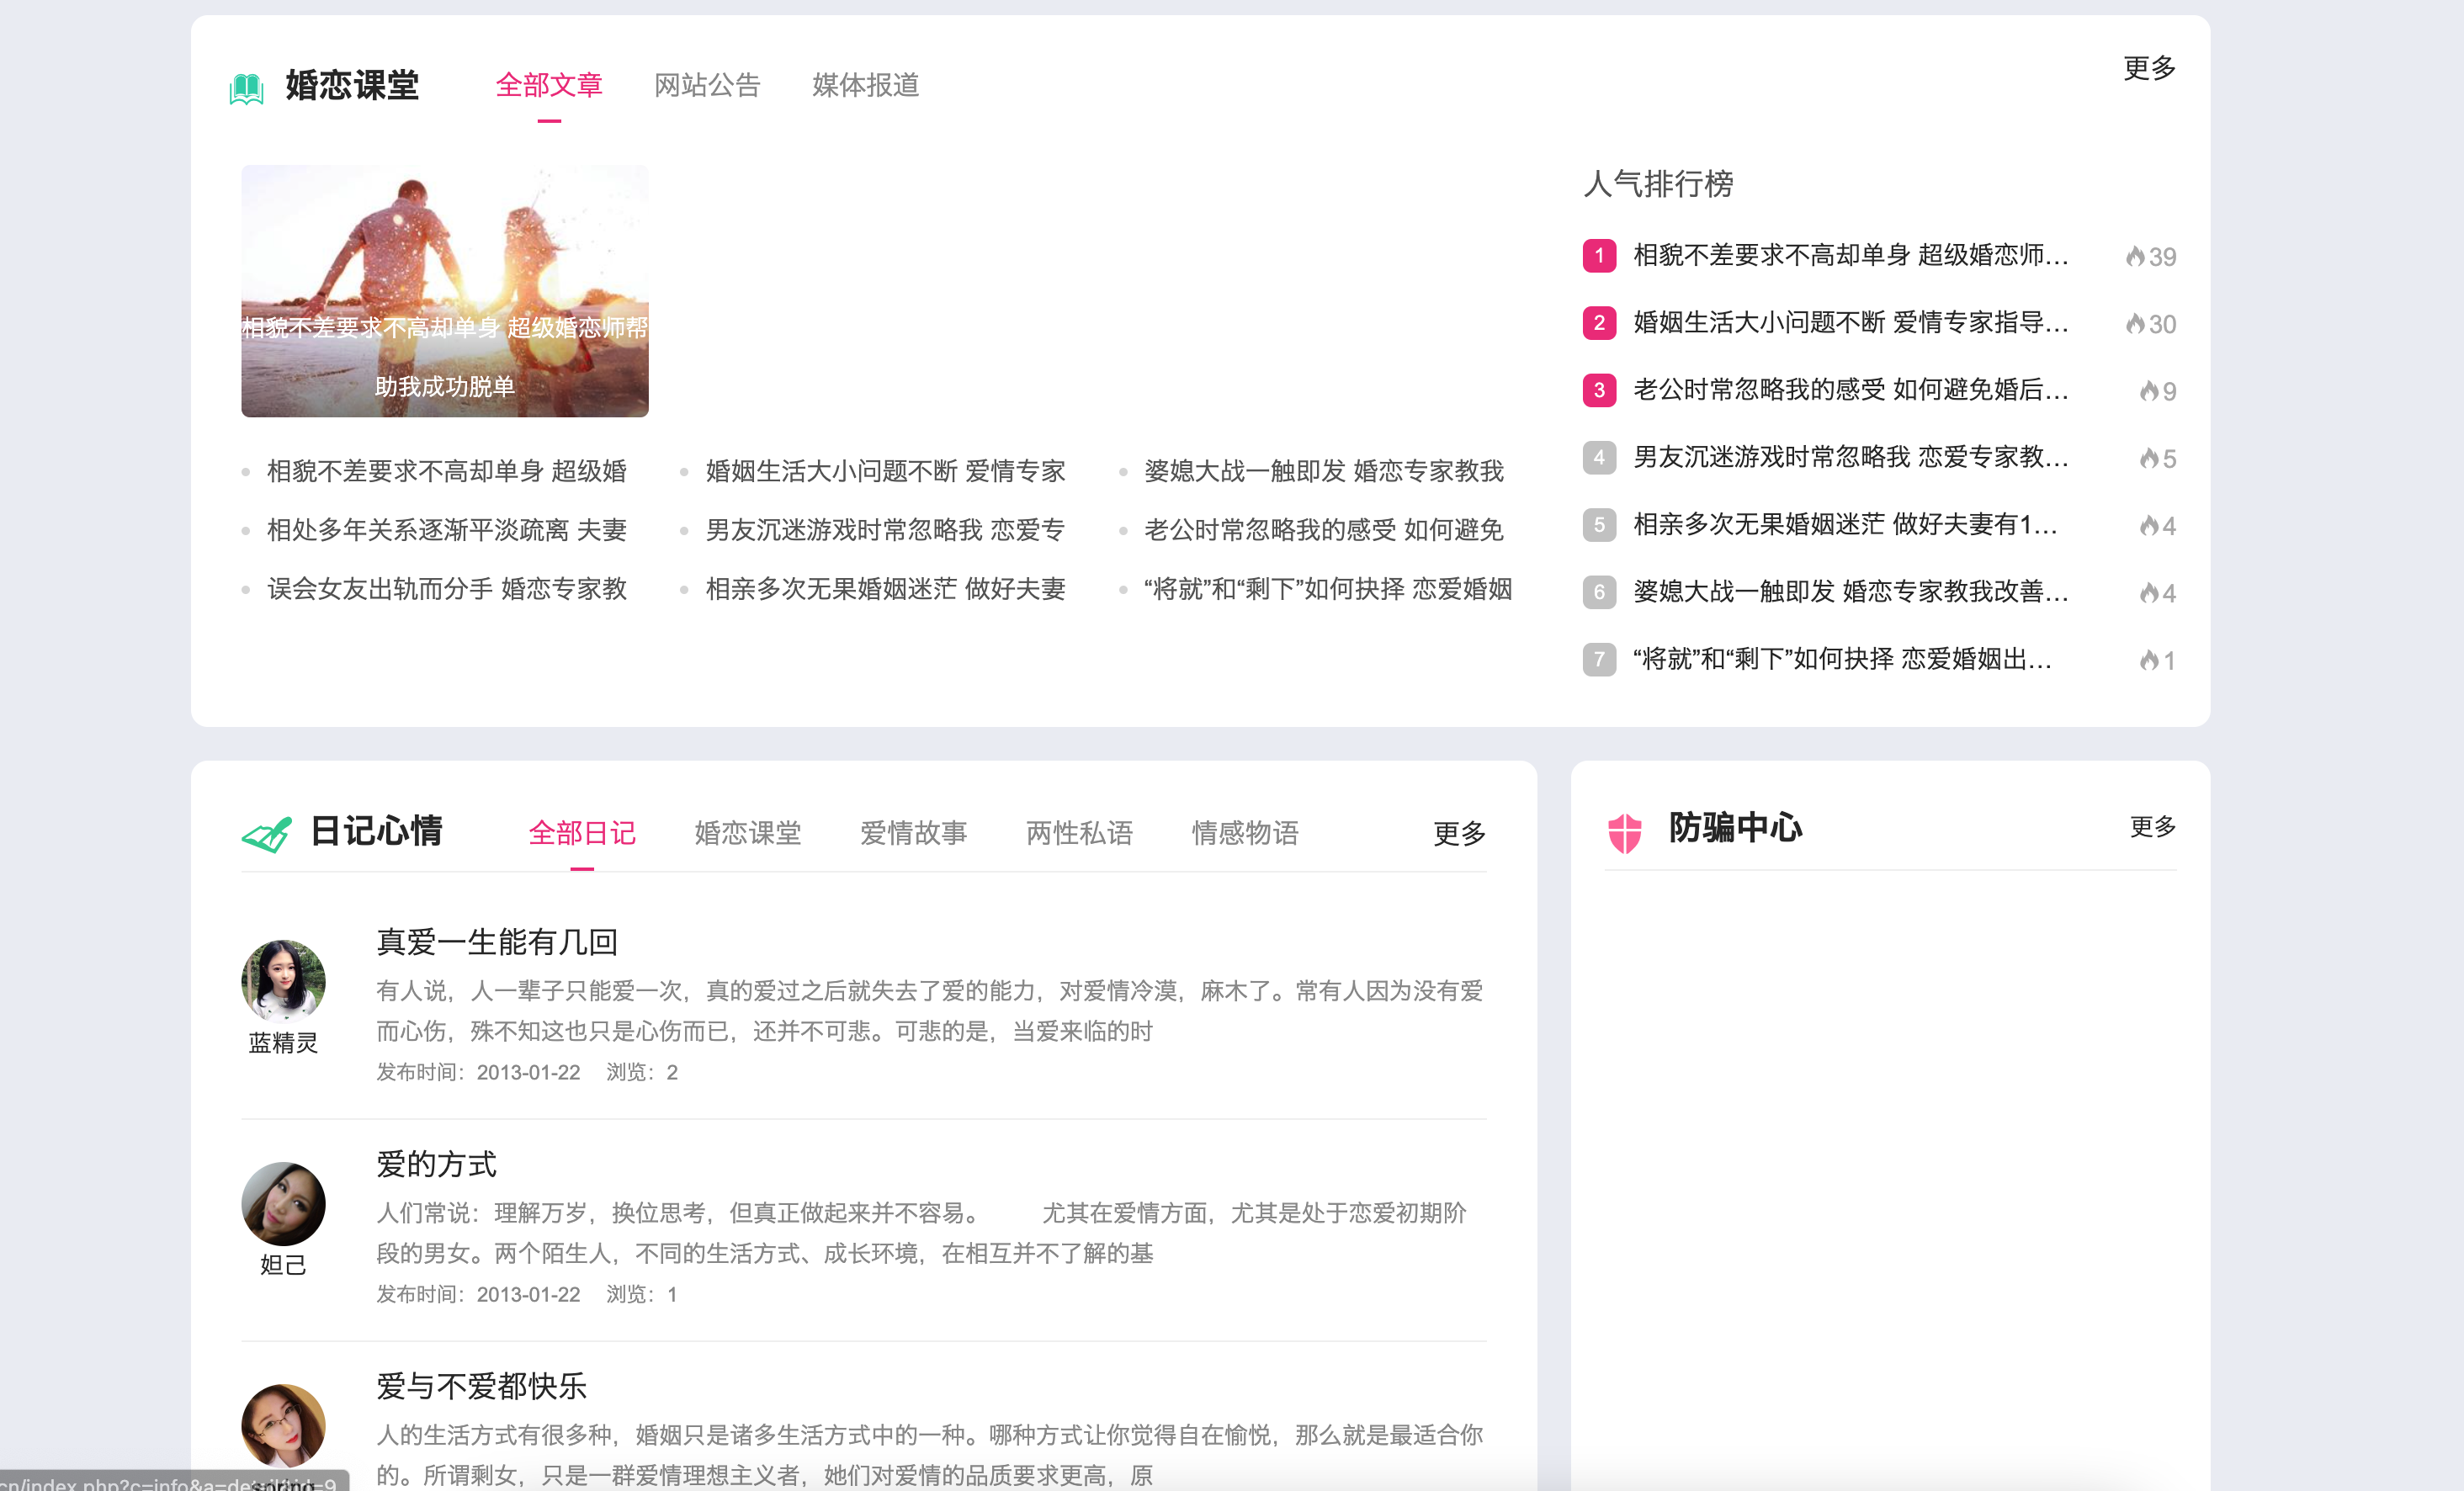Switch to the 全部文章 tab
Image resolution: width=2464 pixels, height=1491 pixels.
[549, 85]
